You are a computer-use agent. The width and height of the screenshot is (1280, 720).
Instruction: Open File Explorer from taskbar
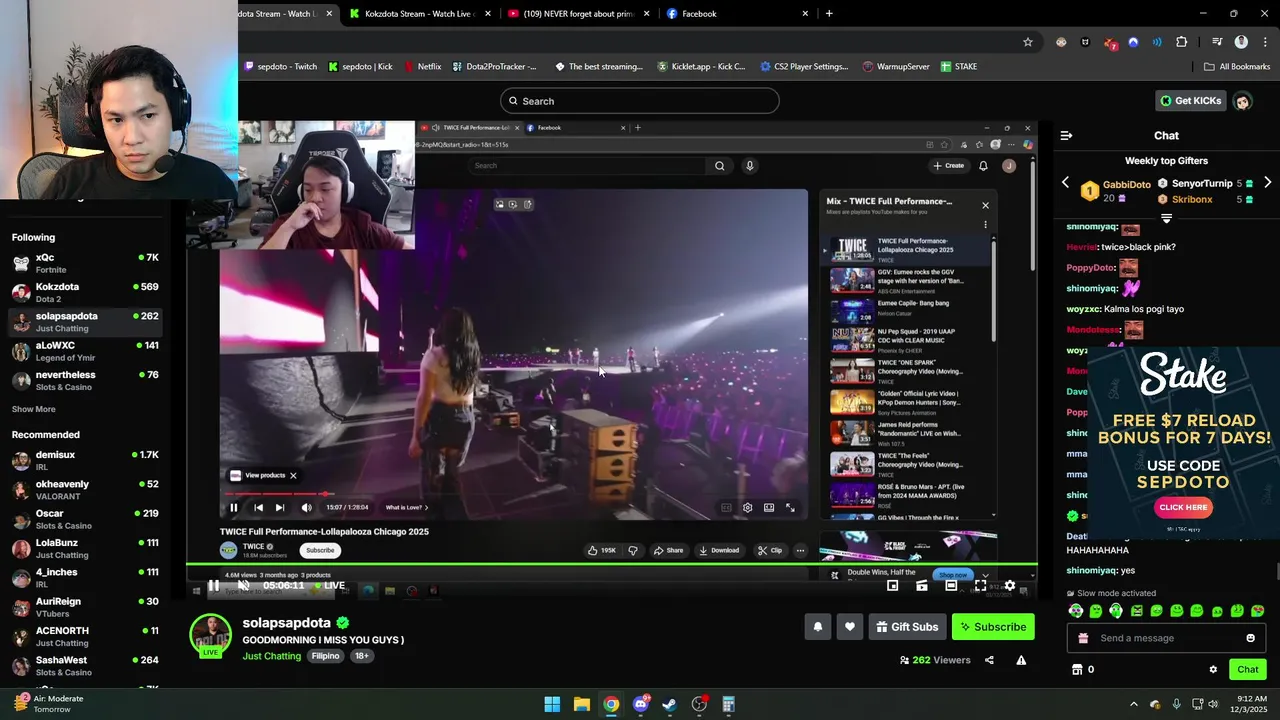pyautogui.click(x=581, y=704)
